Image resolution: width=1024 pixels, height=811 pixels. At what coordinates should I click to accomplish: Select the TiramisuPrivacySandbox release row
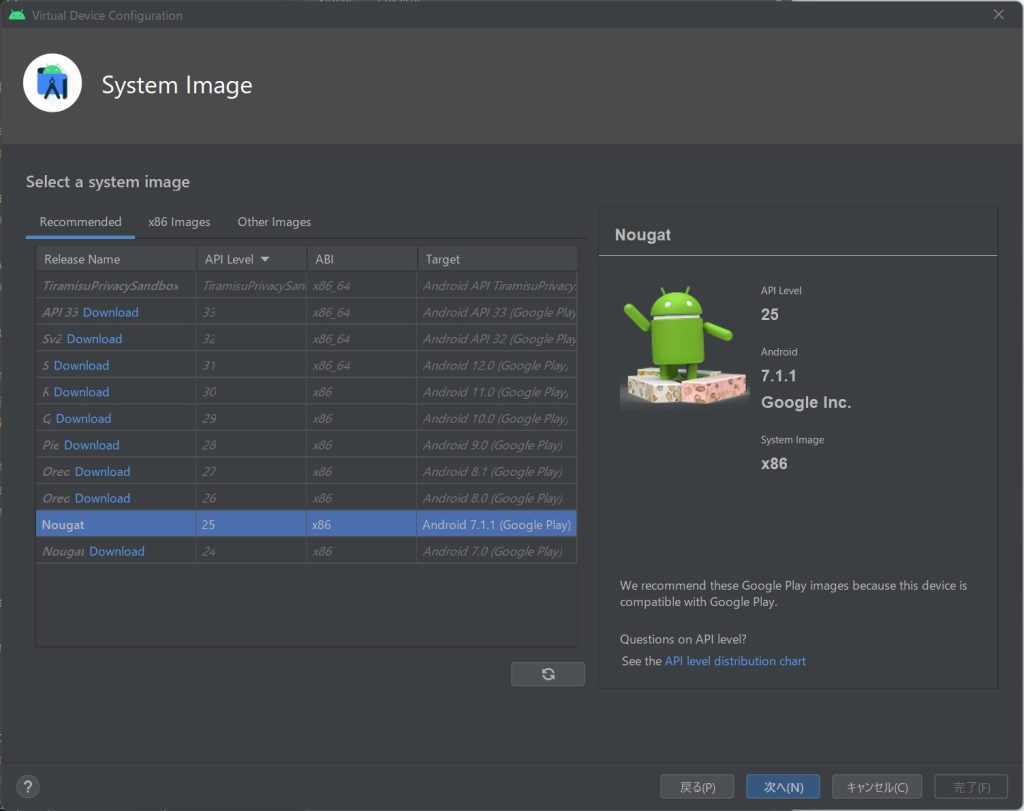coord(306,286)
